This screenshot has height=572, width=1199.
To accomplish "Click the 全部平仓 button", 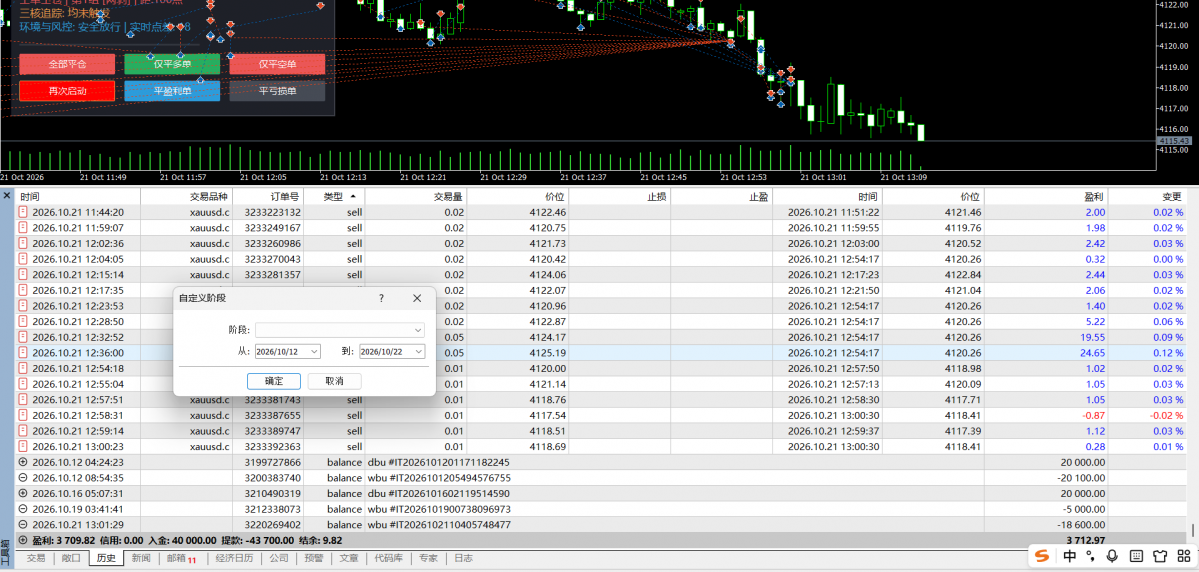I will coord(67,64).
